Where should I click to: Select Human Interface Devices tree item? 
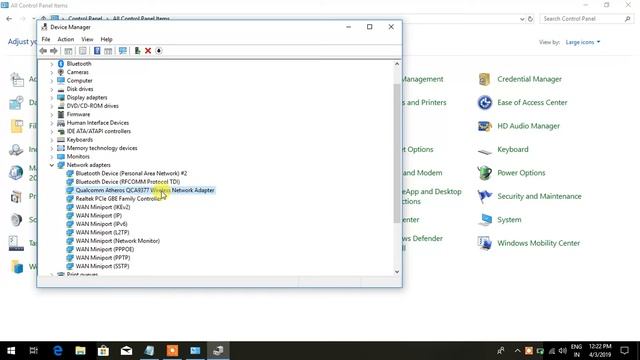(98, 123)
